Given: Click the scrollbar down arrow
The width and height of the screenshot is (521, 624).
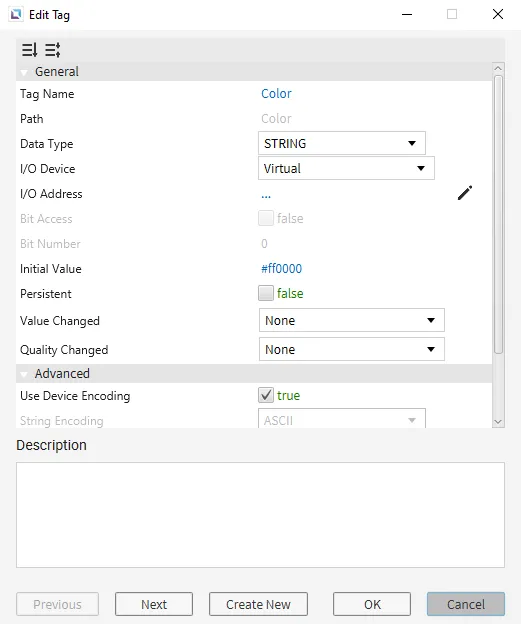Looking at the screenshot, I should coord(498,421).
